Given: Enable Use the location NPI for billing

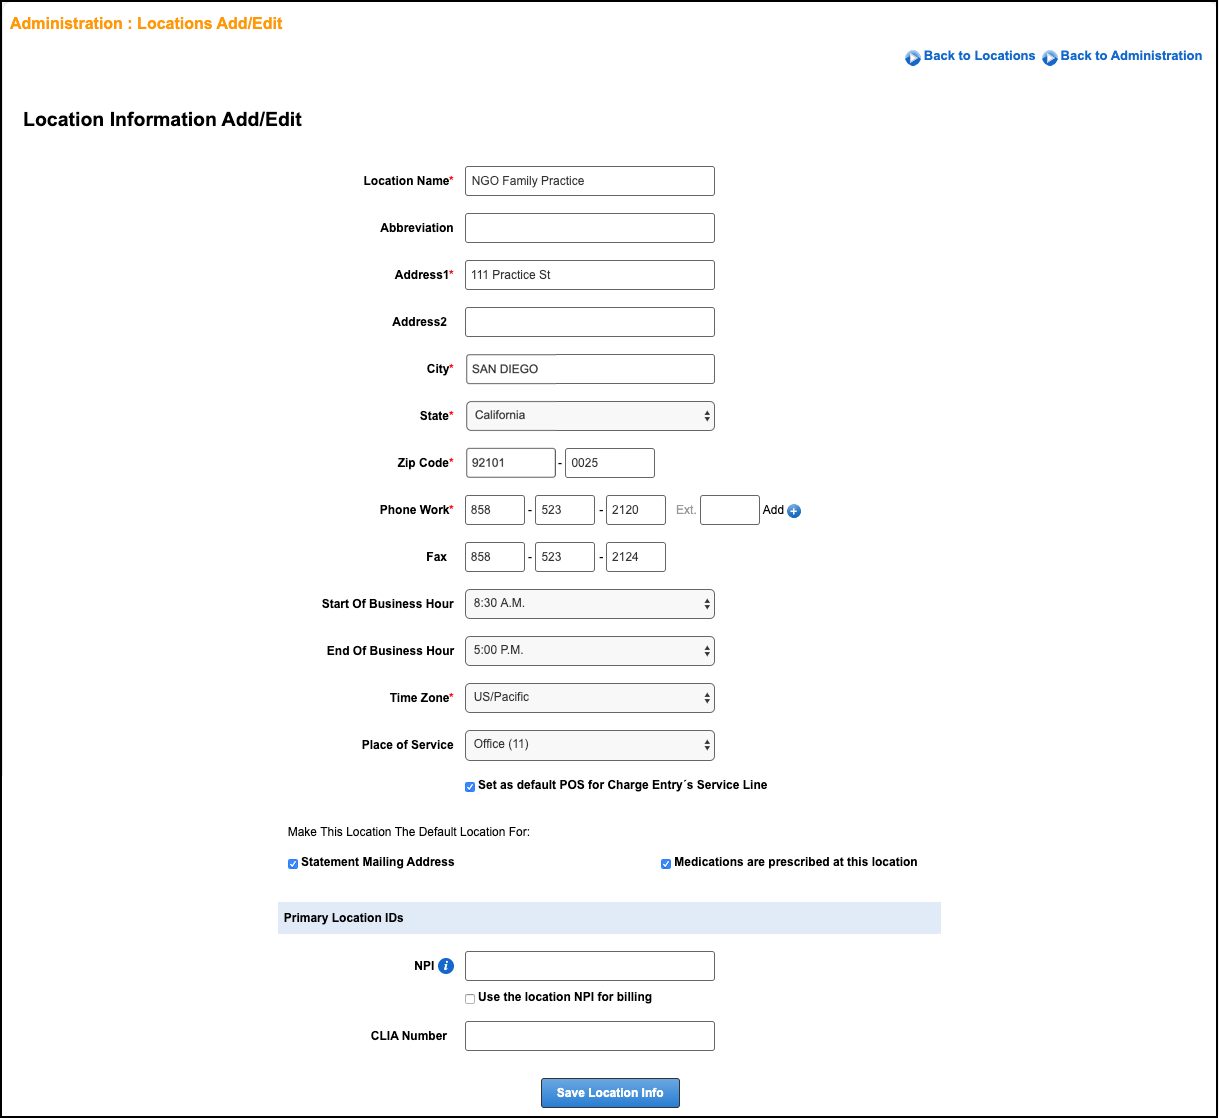Looking at the screenshot, I should (x=470, y=999).
